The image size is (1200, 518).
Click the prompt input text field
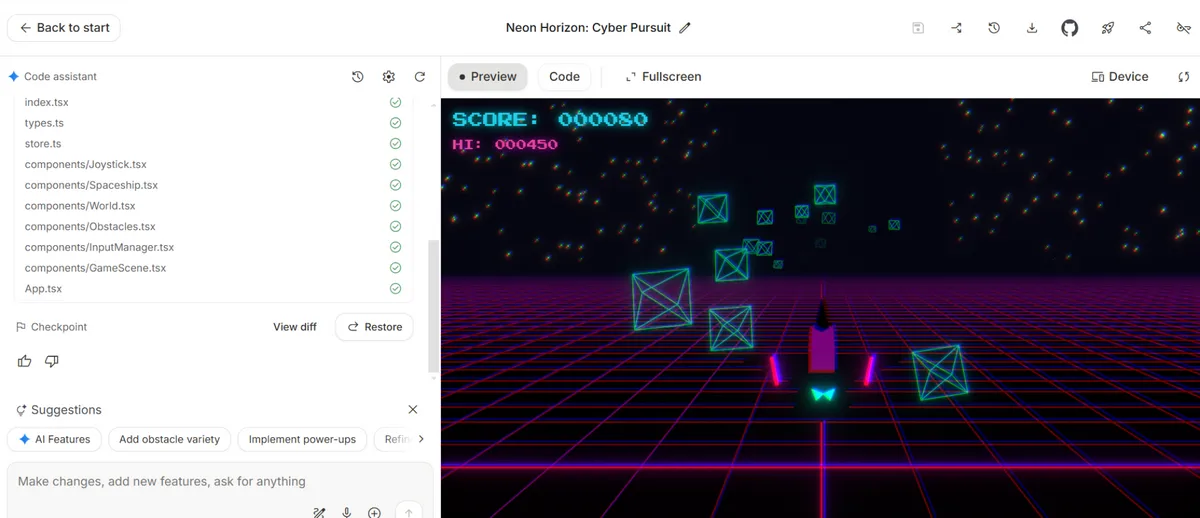200,482
